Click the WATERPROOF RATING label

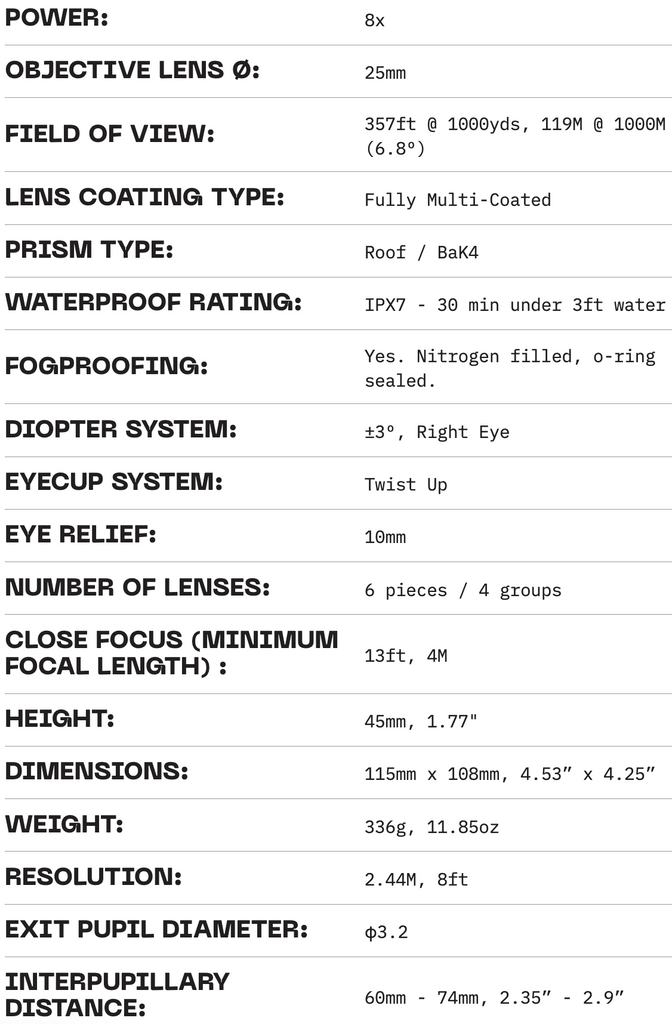(153, 302)
